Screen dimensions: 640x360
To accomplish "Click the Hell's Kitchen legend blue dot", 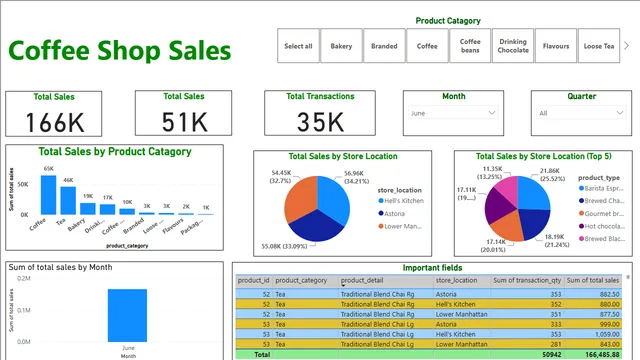I will coord(381,201).
